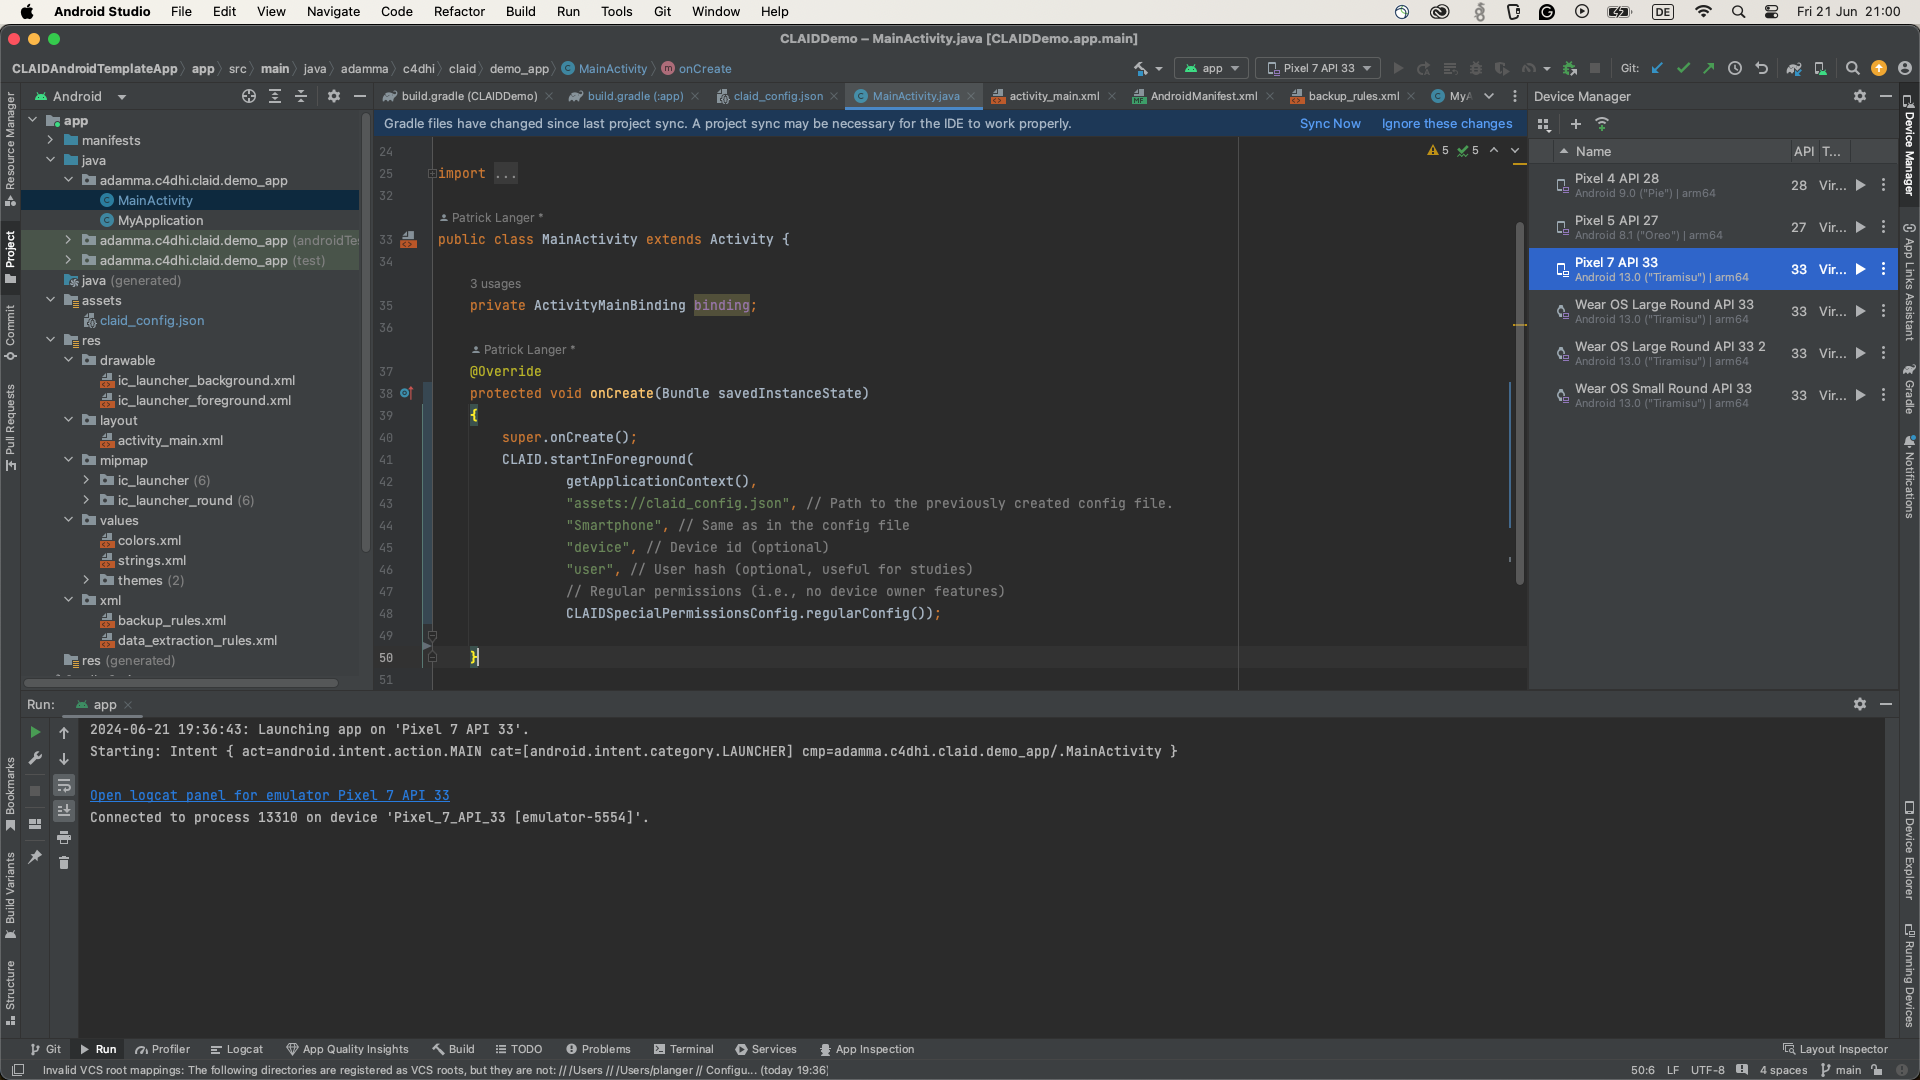
Task: Click Sync Project with Gradle Files icon
Action: (1794, 69)
